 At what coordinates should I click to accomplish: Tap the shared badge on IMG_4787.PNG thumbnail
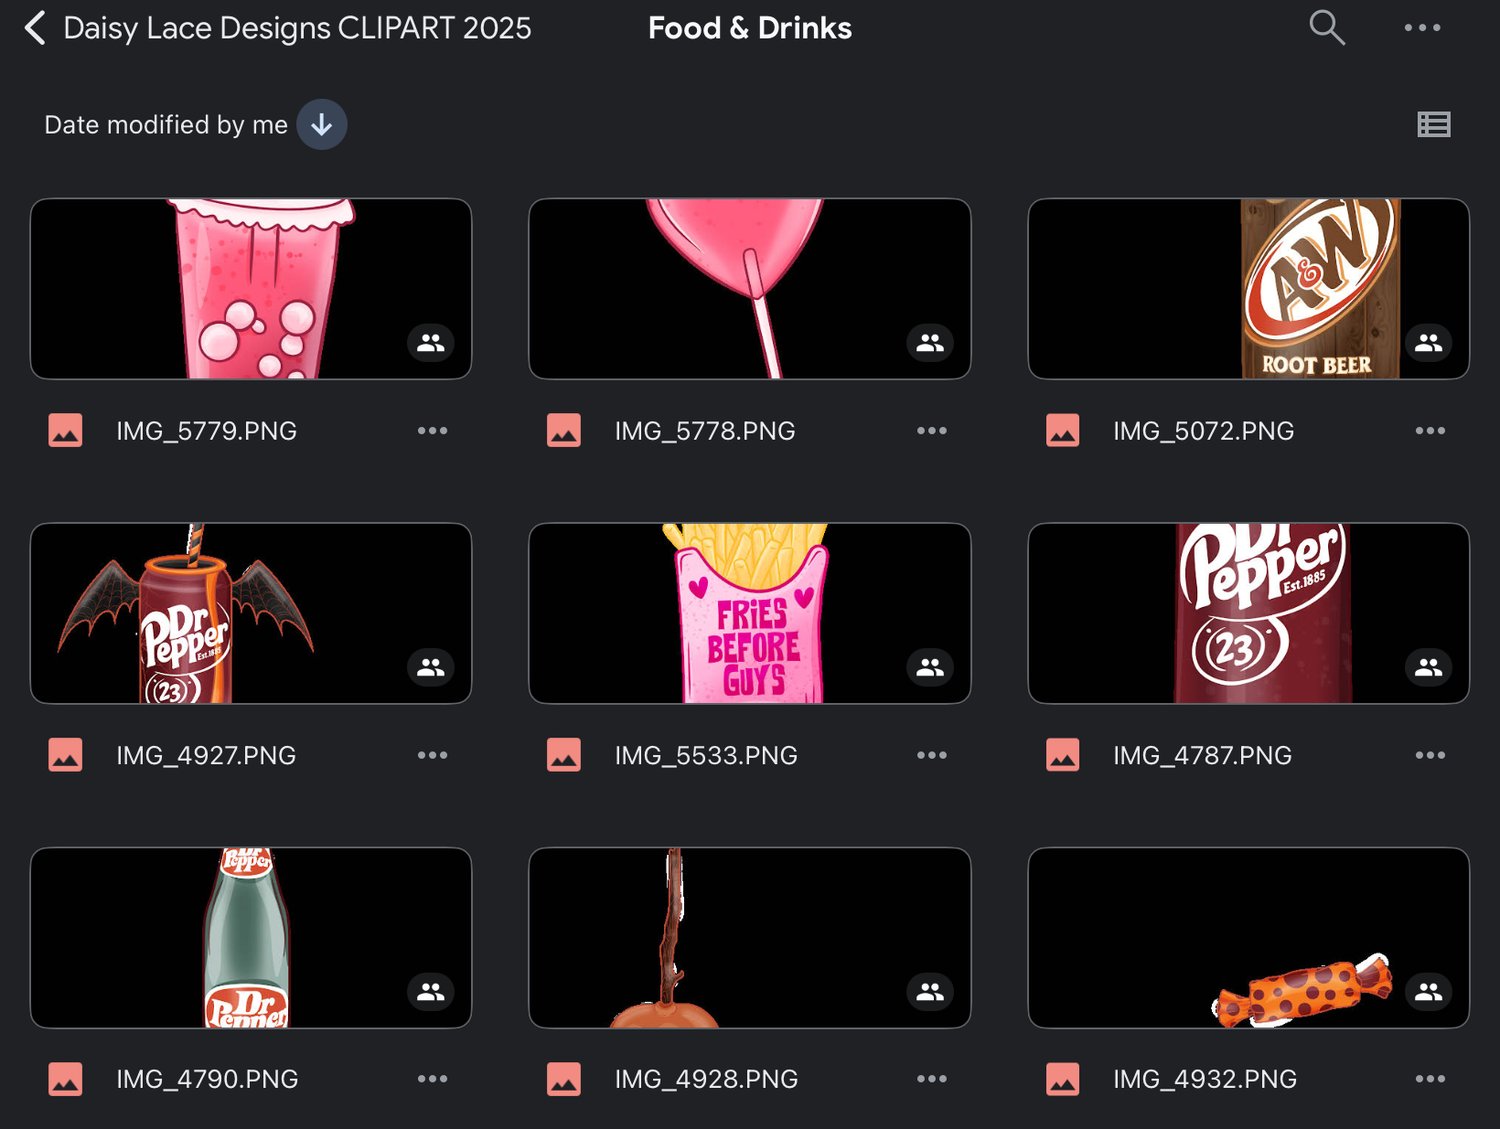[x=1429, y=667]
